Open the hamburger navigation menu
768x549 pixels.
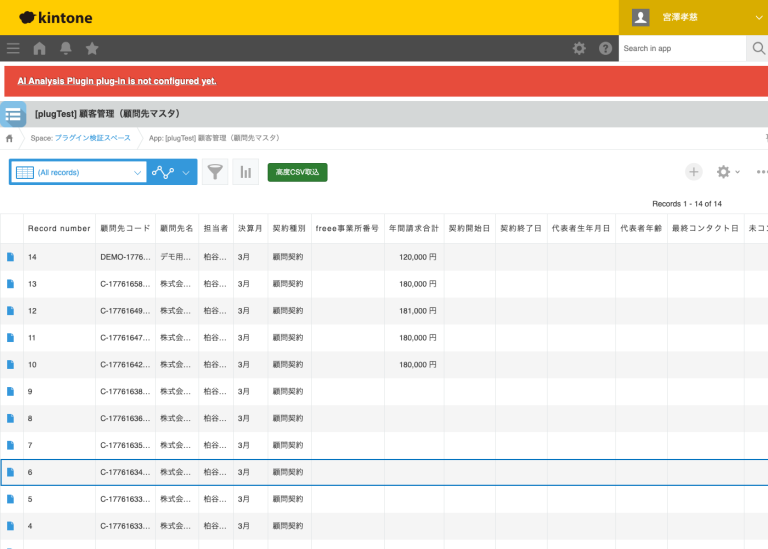pyautogui.click(x=13, y=48)
